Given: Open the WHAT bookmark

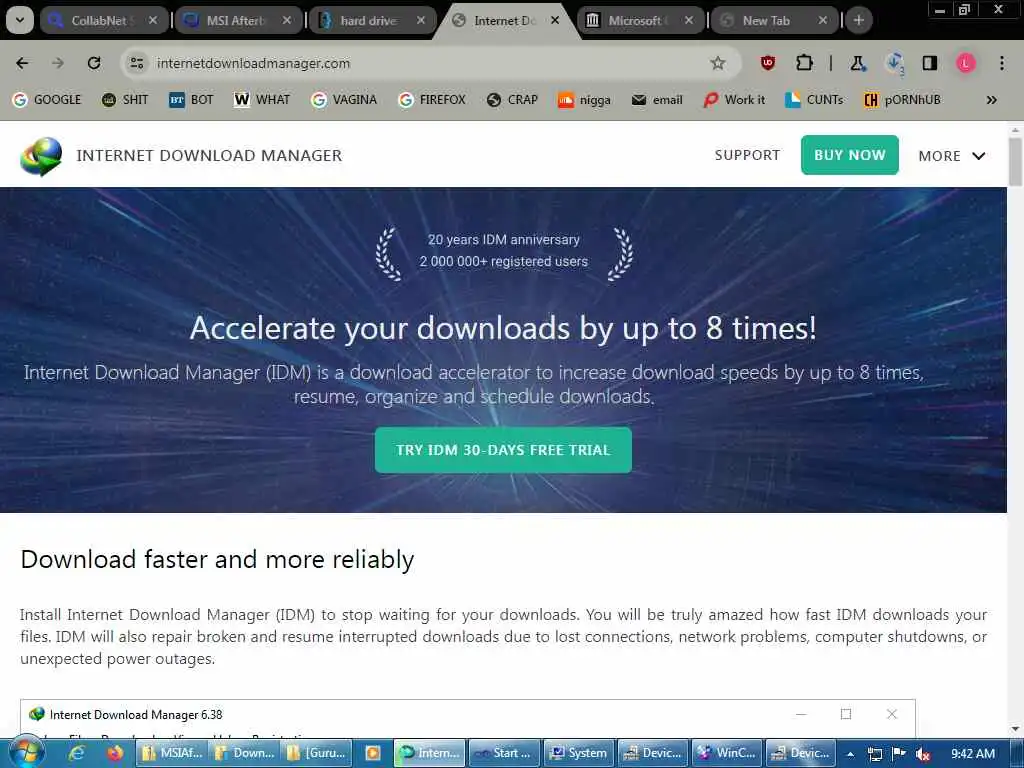Looking at the screenshot, I should tap(262, 100).
